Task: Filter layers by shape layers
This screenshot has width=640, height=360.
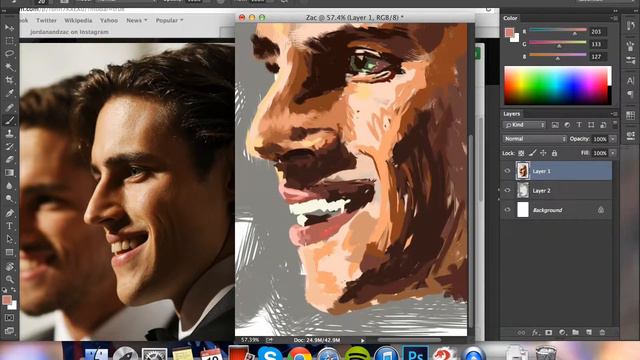Action: click(591, 125)
